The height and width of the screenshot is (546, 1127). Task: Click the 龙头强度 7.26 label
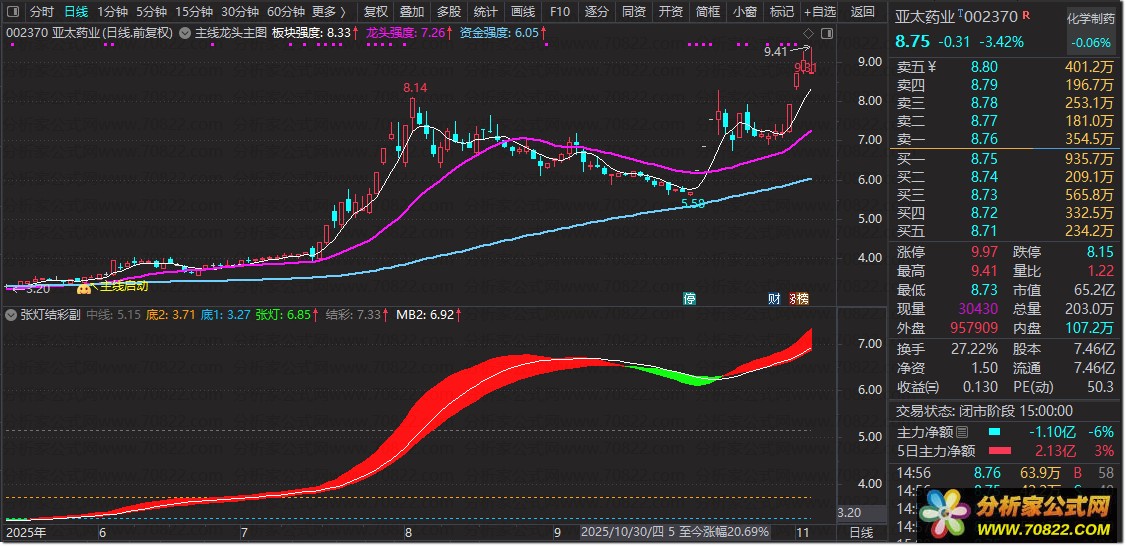(x=408, y=33)
